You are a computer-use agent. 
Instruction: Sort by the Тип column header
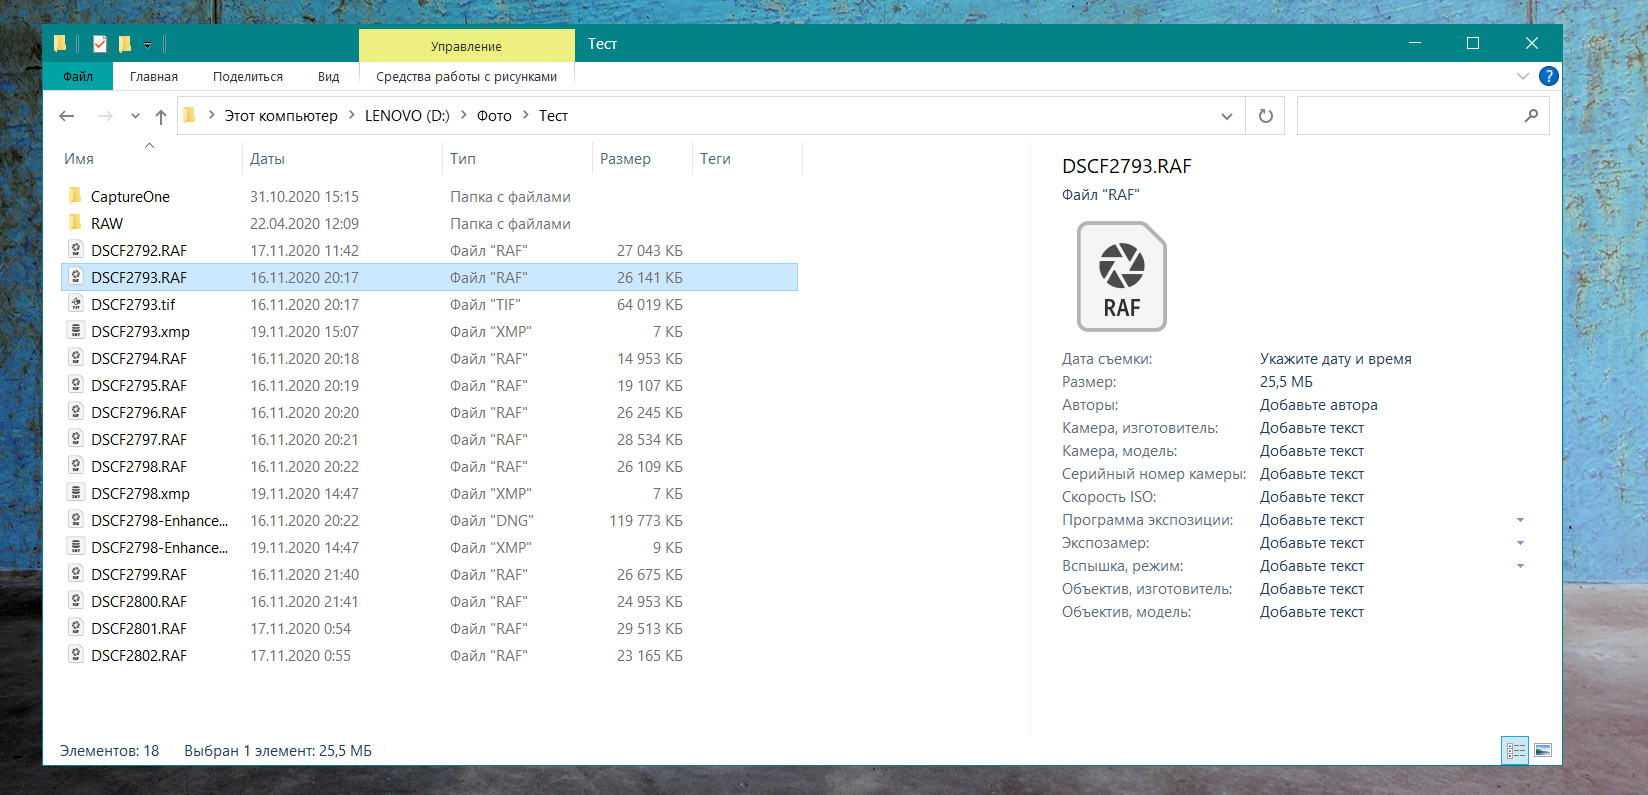(463, 159)
